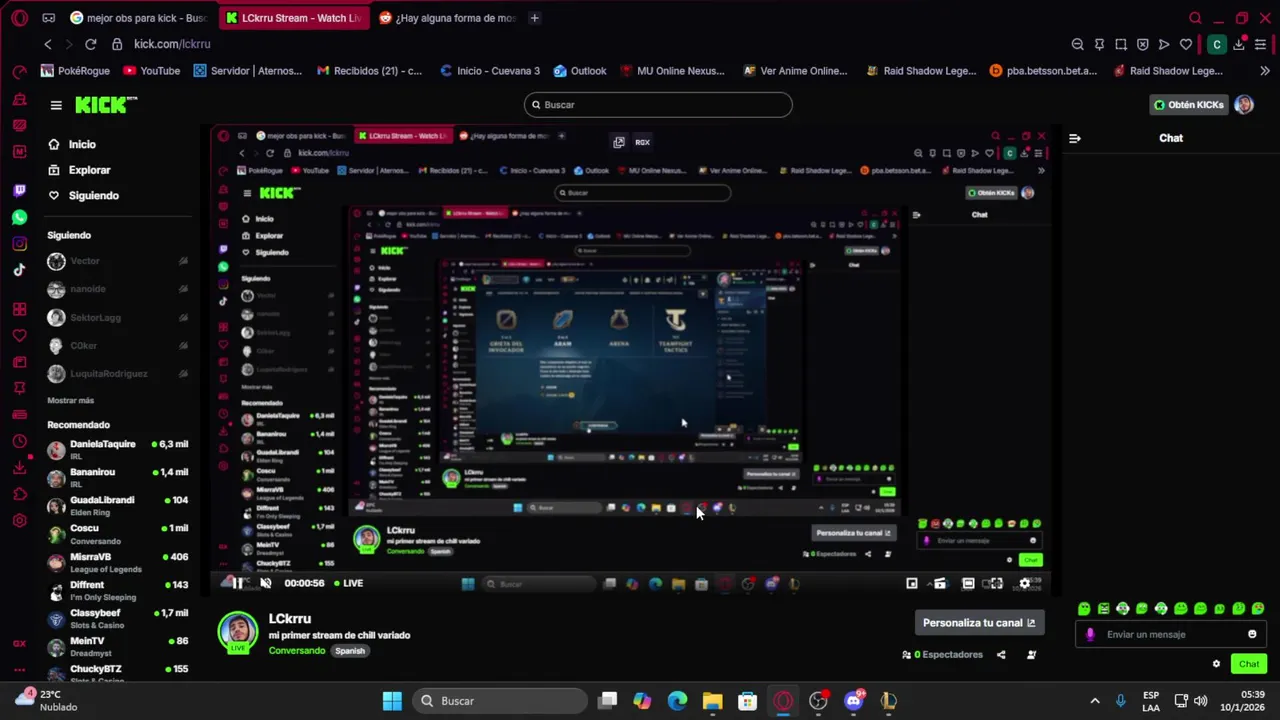
Task: Open Explorar in Kick sidebar
Action: [x=79, y=170]
